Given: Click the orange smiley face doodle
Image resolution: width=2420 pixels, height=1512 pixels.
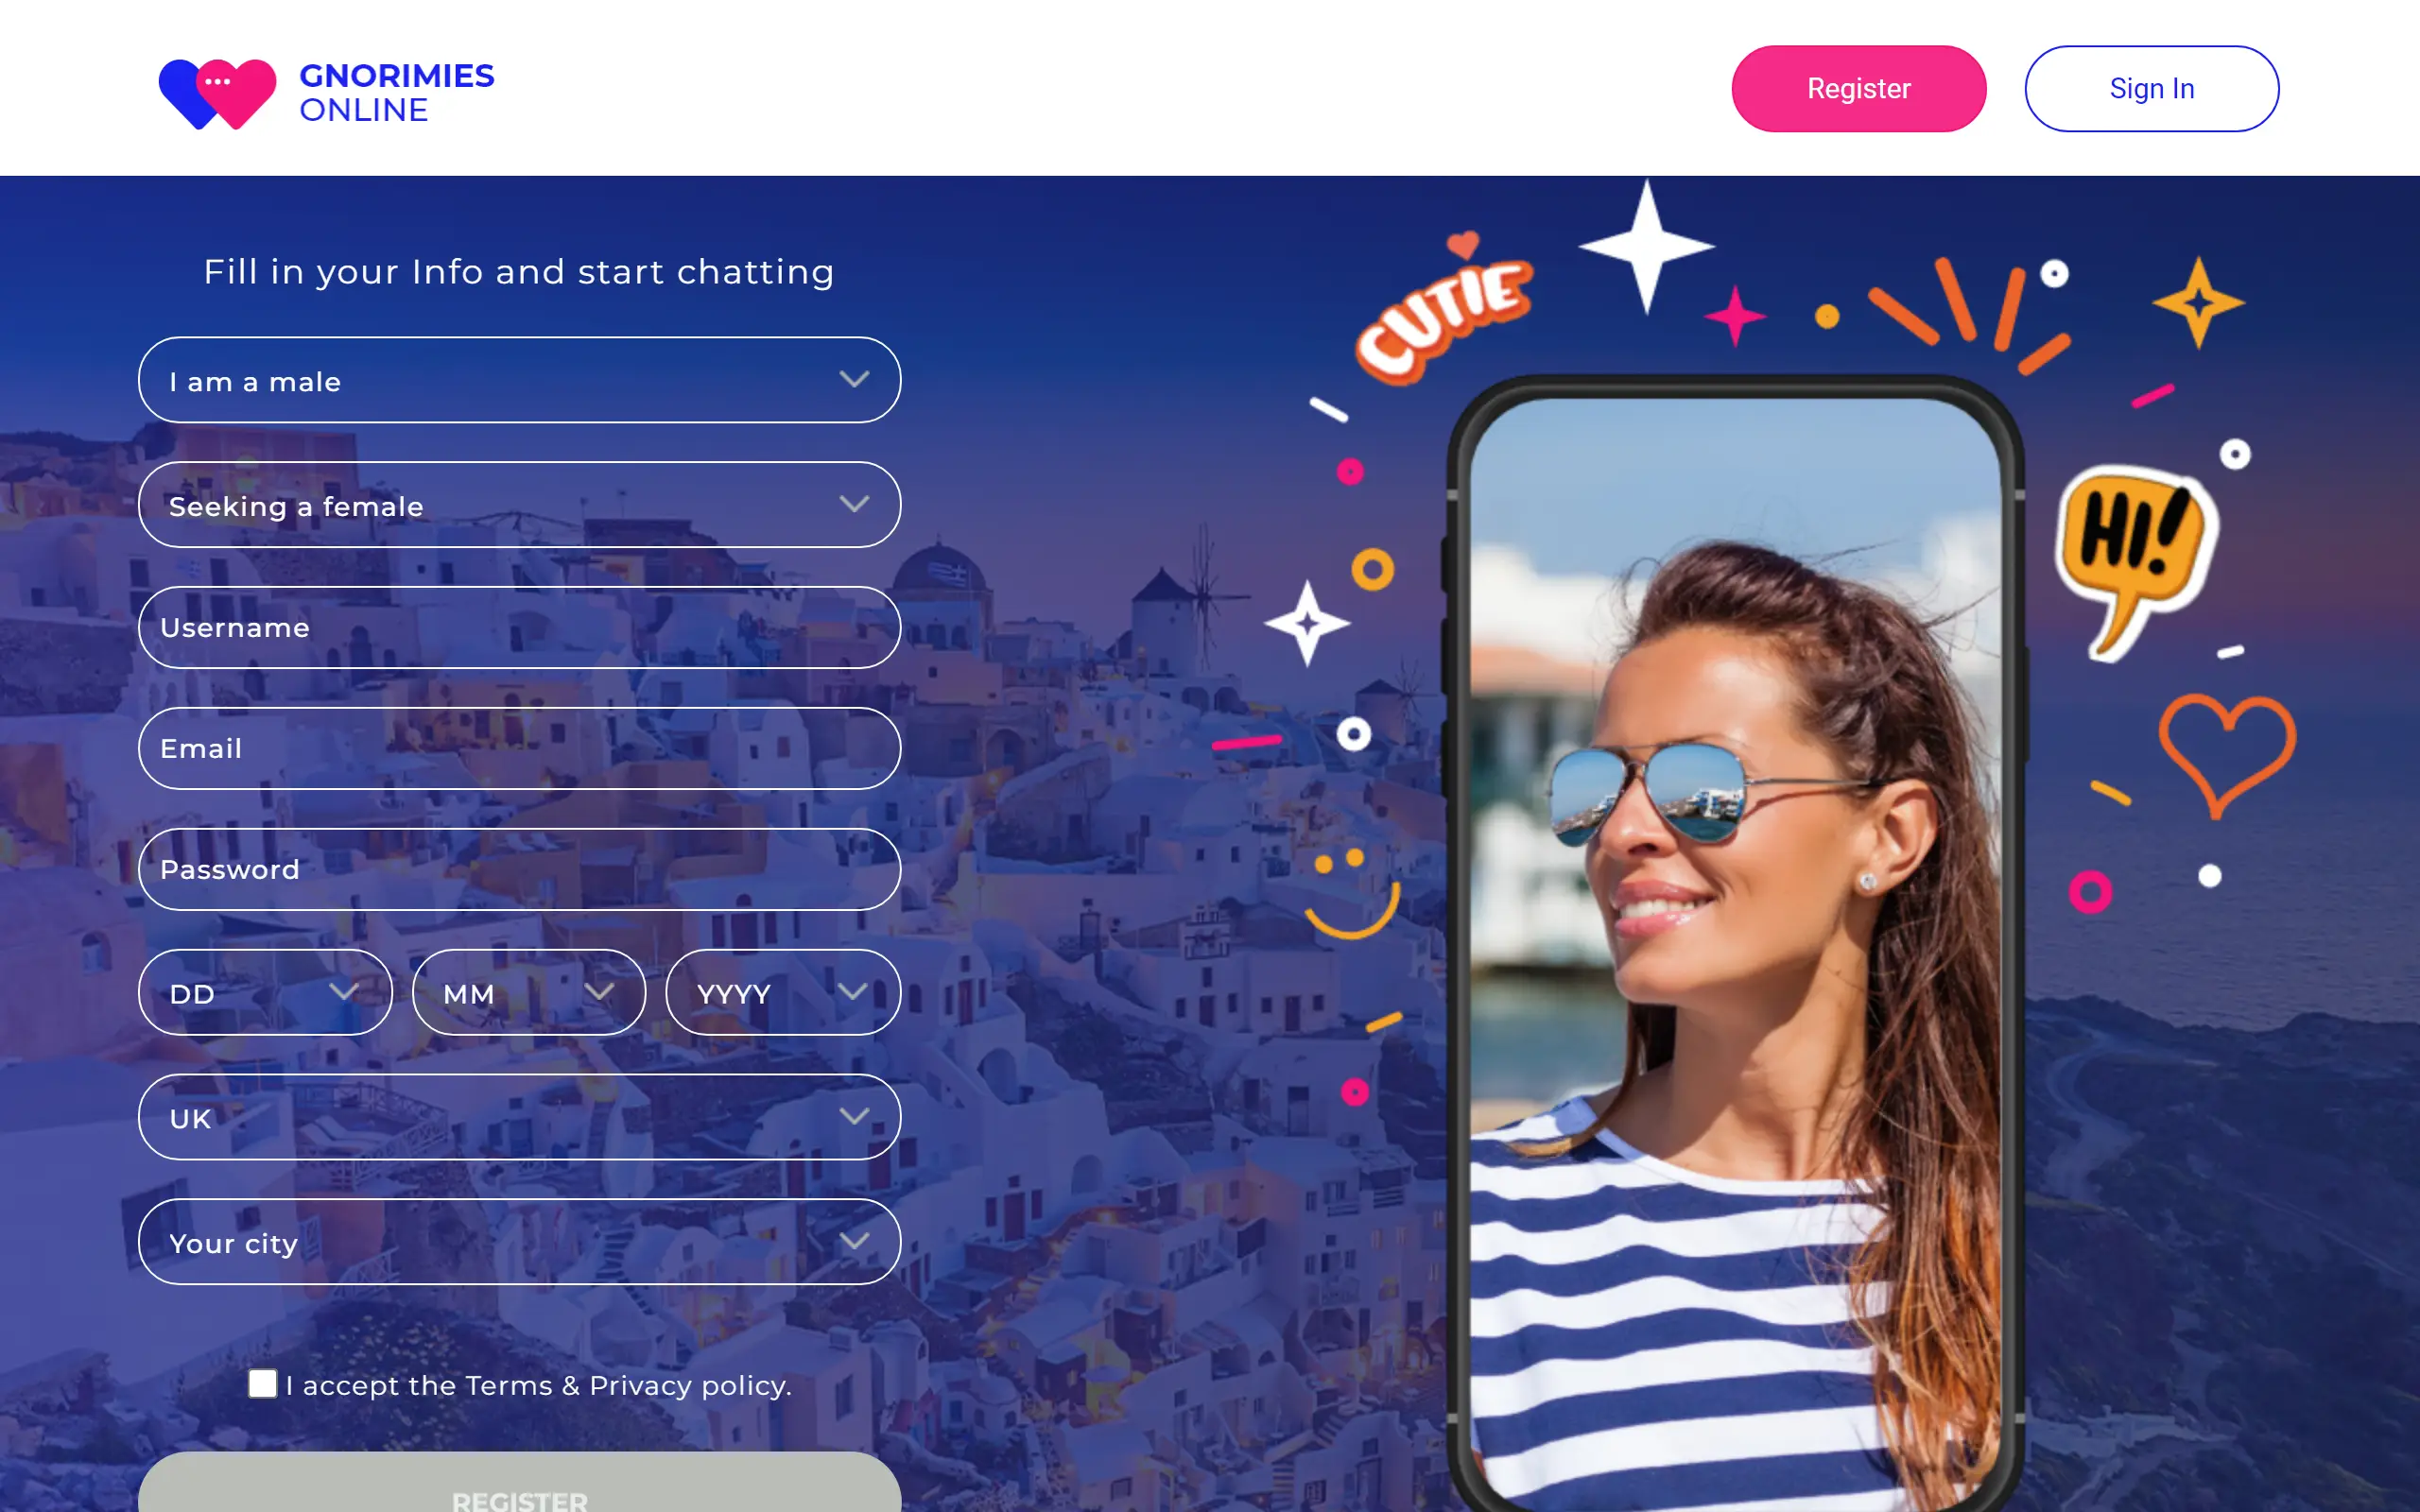Looking at the screenshot, I should tap(1351, 893).
